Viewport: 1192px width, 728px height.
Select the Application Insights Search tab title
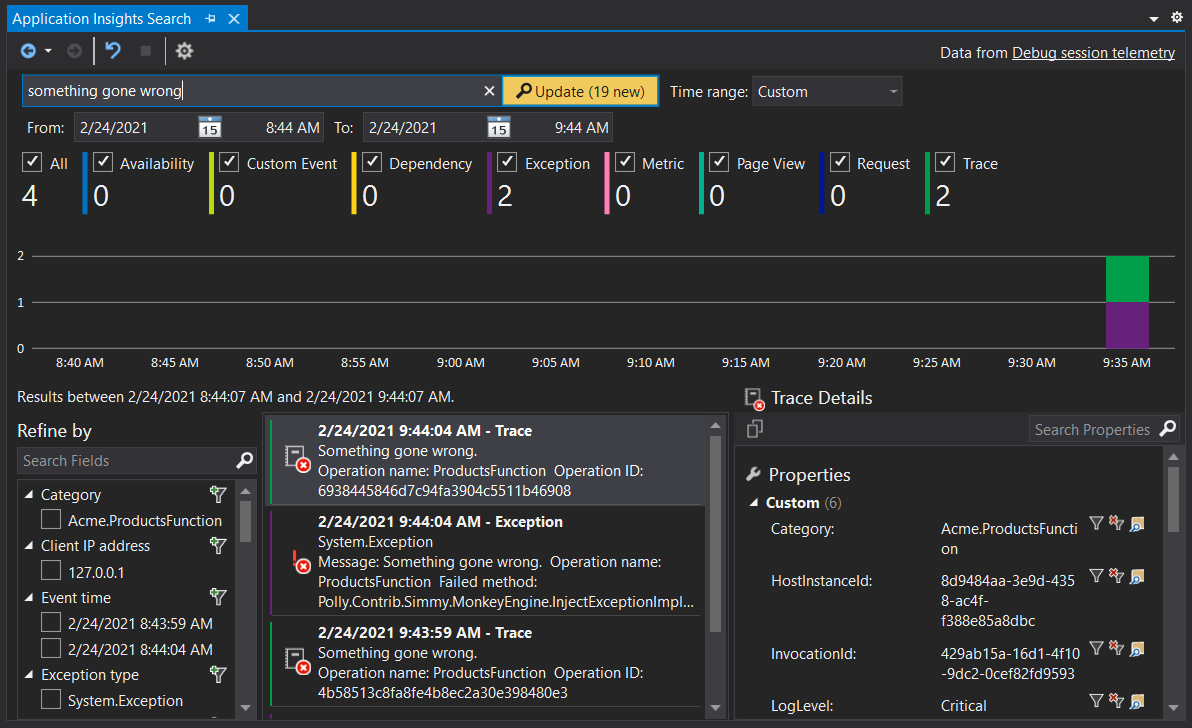[x=101, y=18]
